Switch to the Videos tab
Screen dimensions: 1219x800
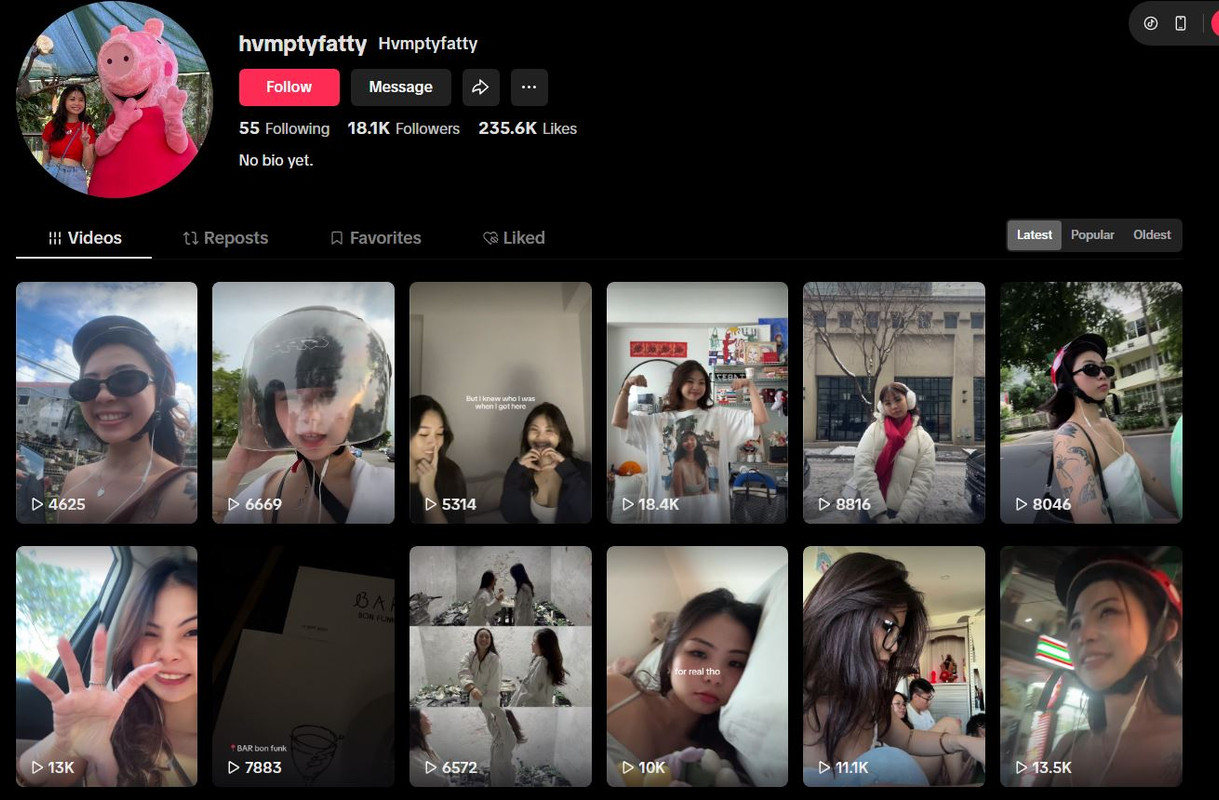click(x=84, y=238)
